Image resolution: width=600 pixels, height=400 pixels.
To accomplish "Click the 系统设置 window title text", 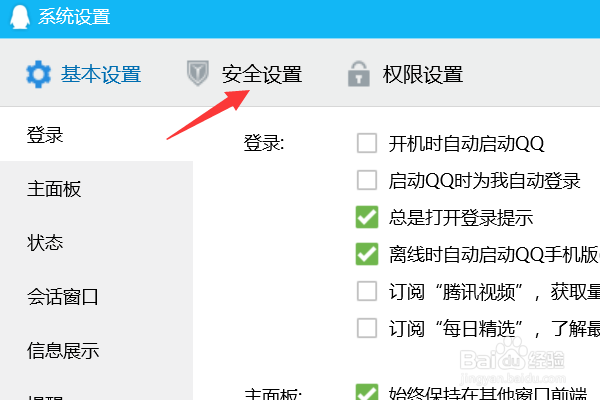I will pyautogui.click(x=74, y=17).
